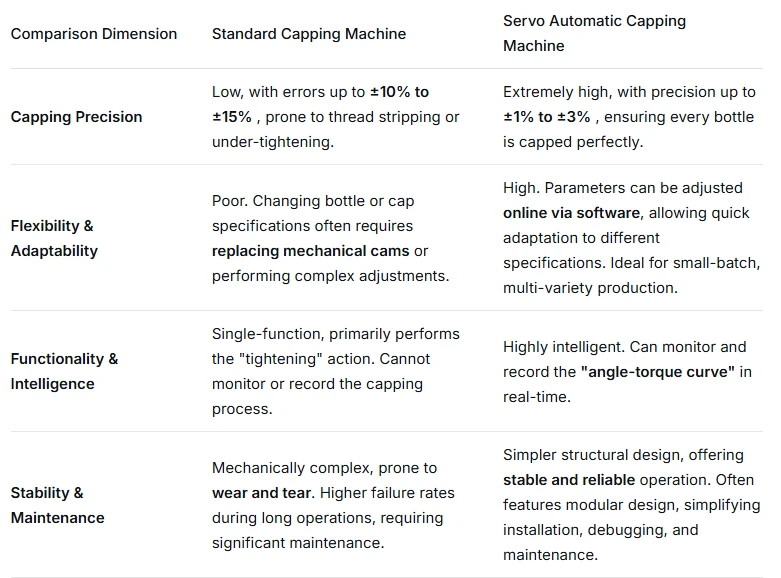Click the Single-function standard machine description
781x578 pixels.
[336, 371]
